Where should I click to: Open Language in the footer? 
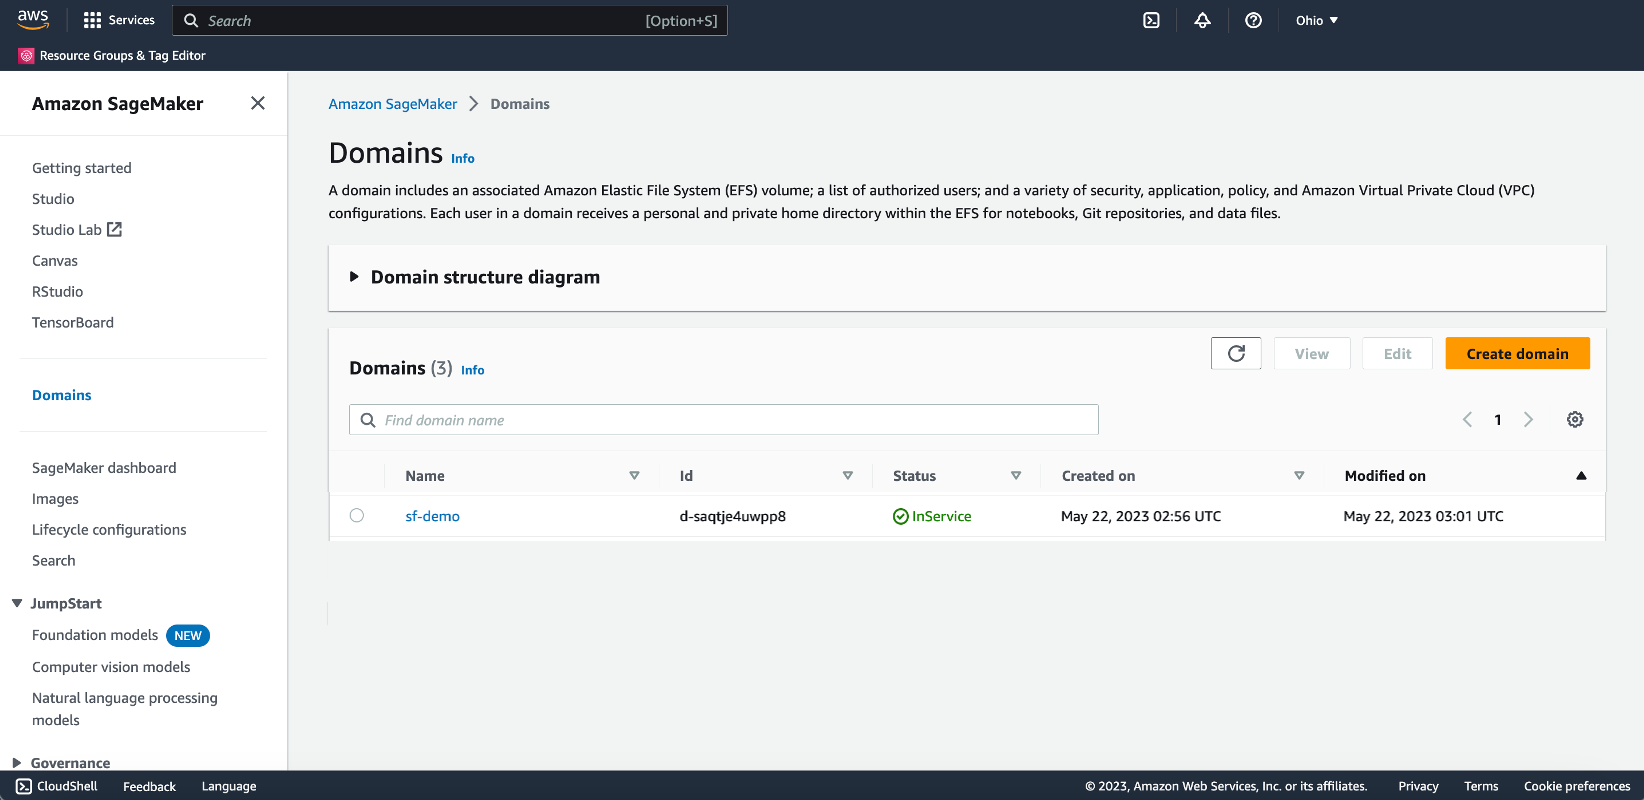pos(229,786)
